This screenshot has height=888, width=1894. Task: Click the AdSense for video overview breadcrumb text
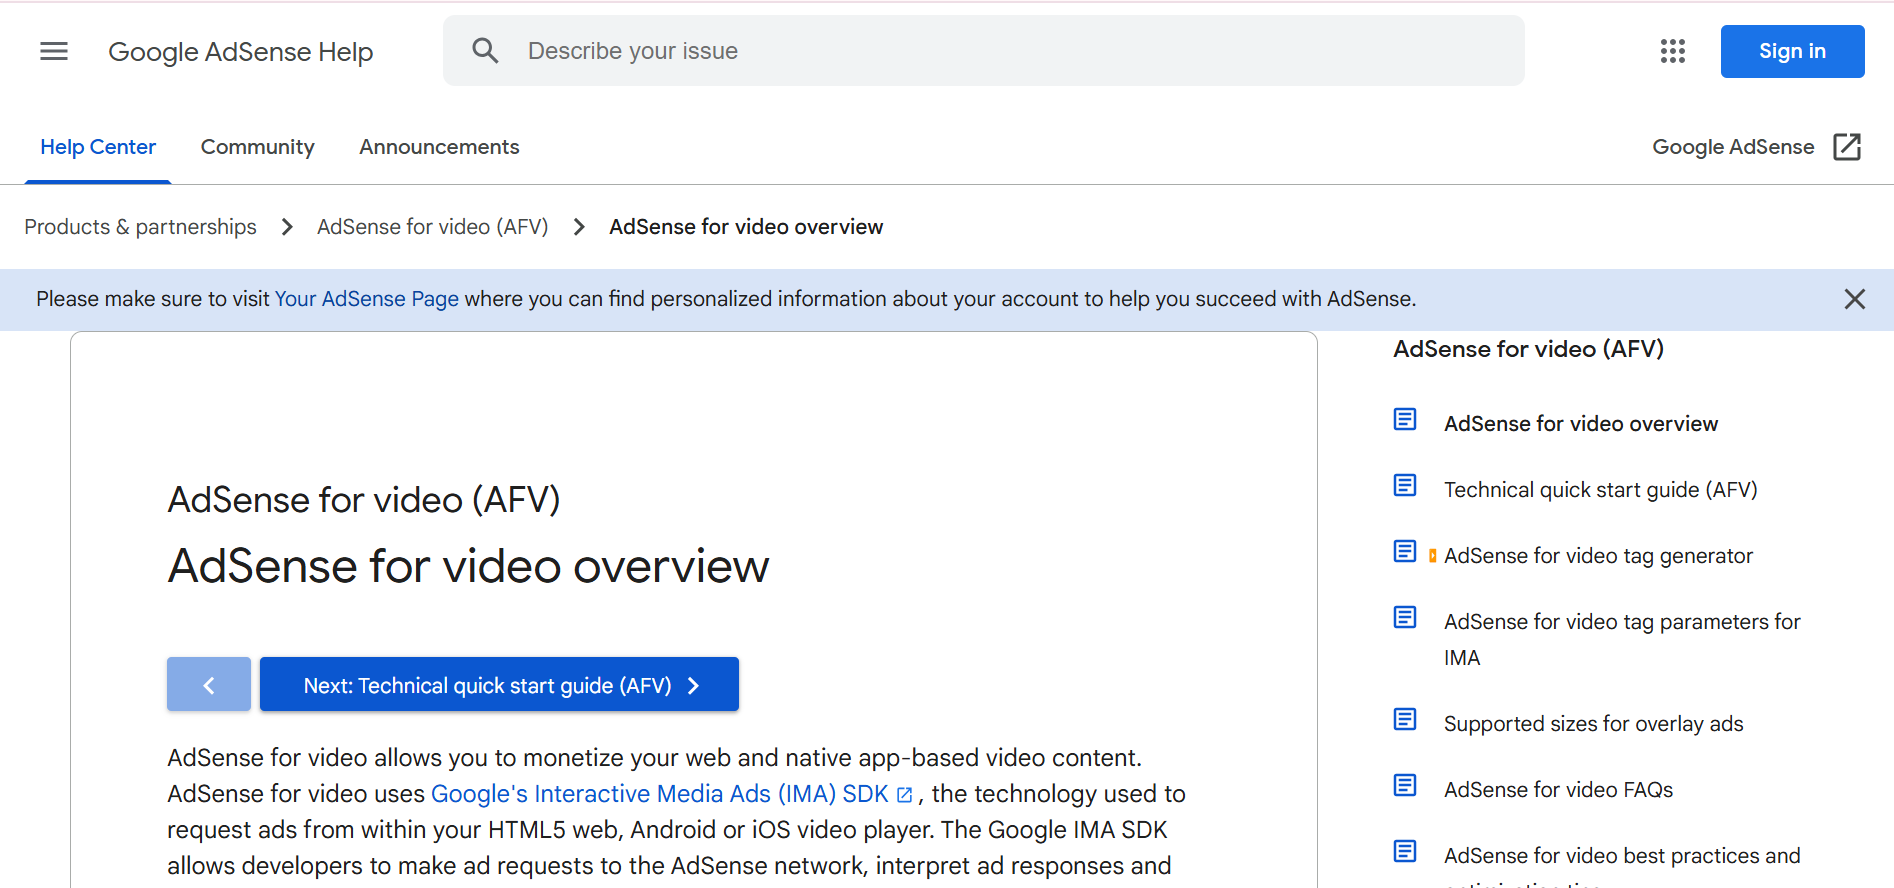coord(746,227)
